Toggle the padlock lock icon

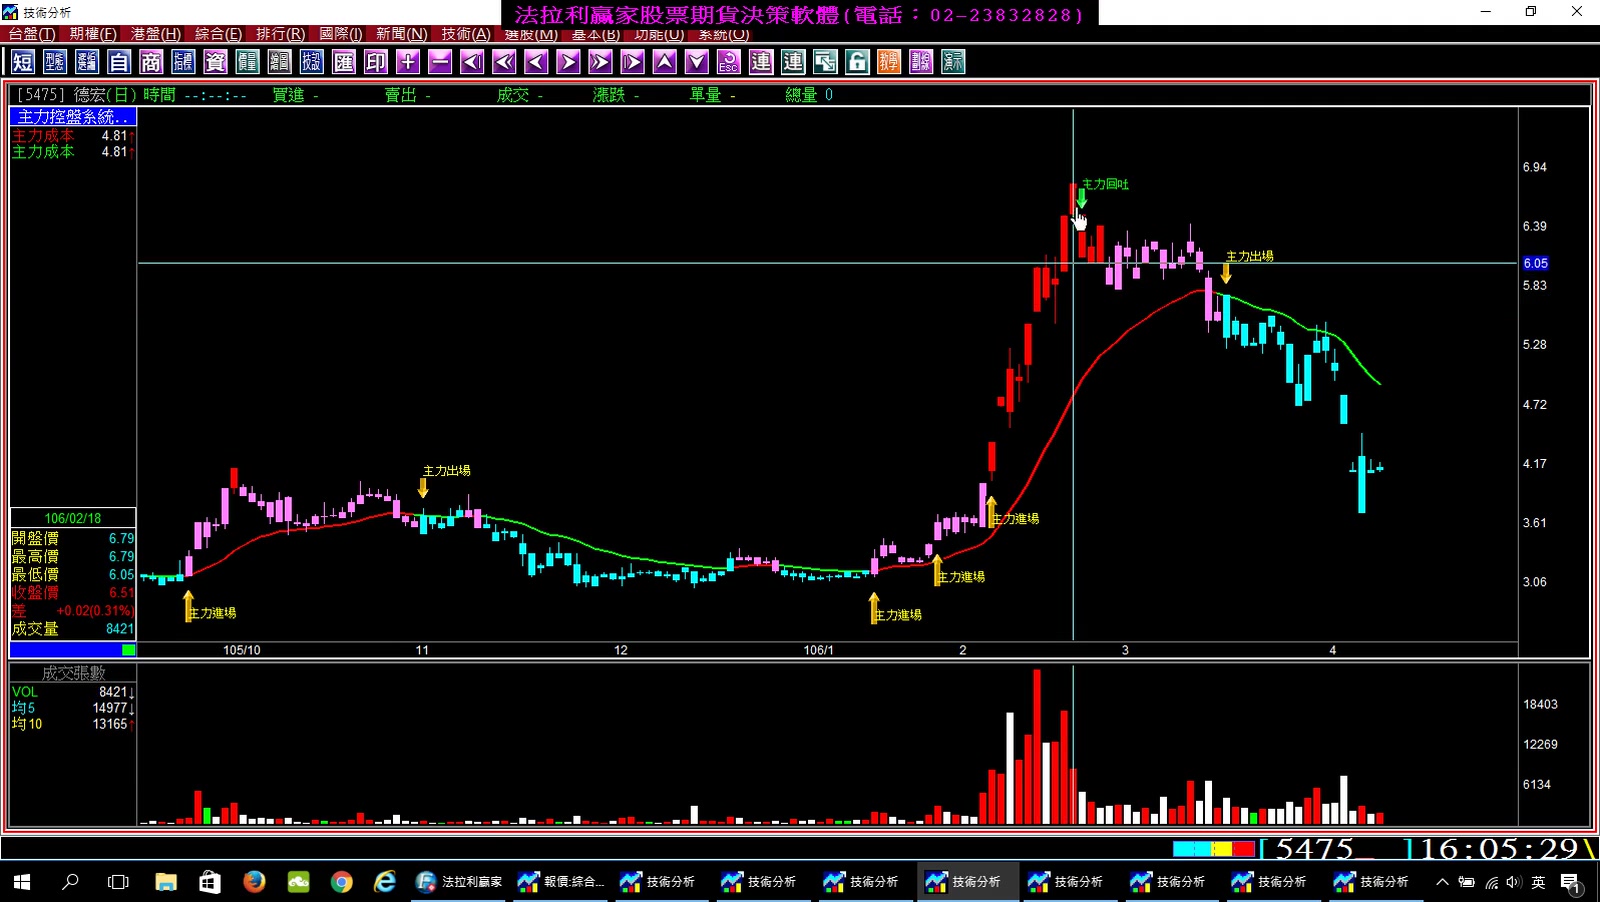[857, 62]
